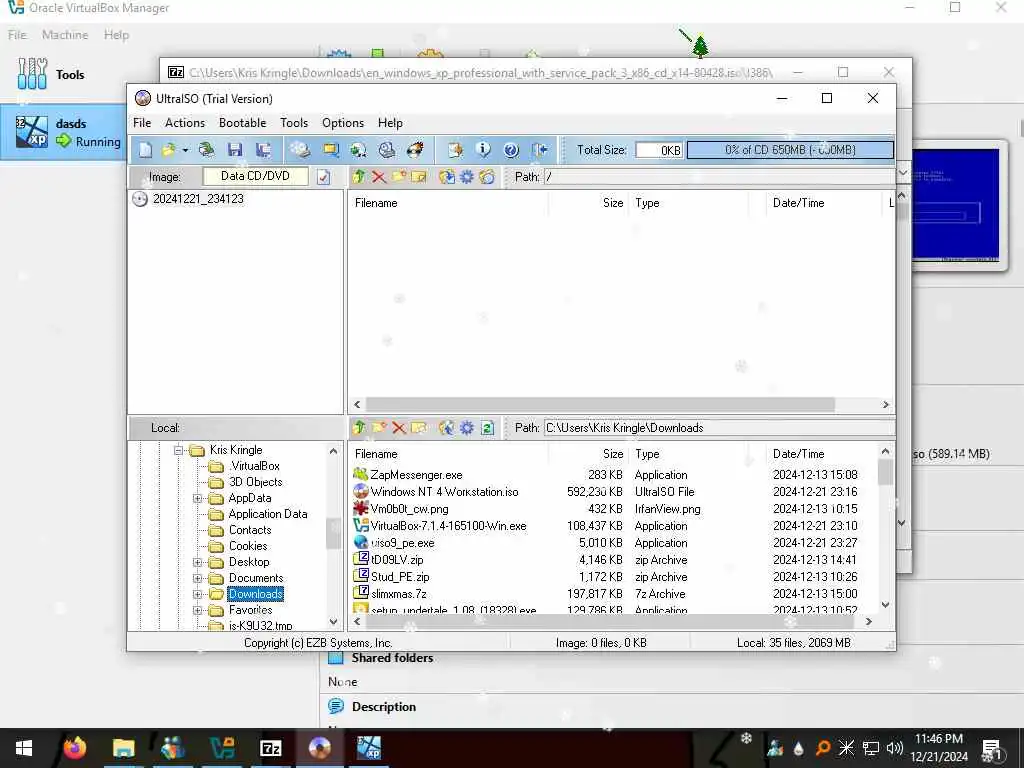Click the Rename icon in image pane toolbar

(x=419, y=176)
